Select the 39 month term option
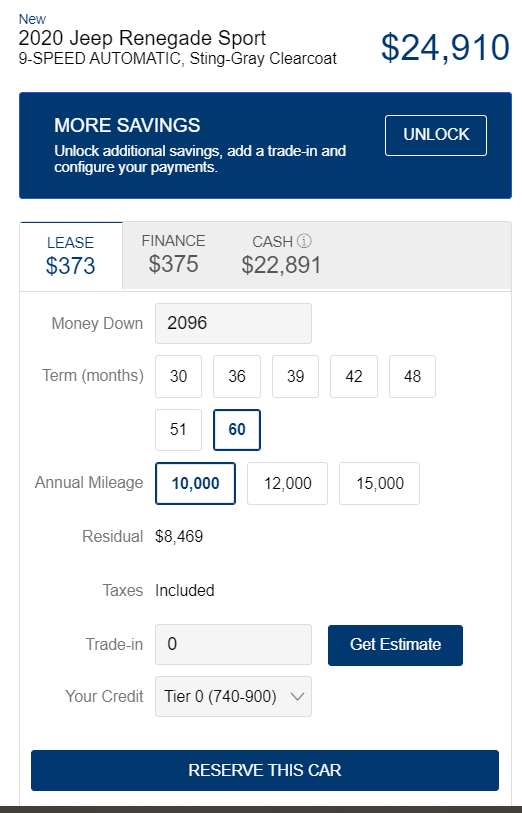 point(295,376)
